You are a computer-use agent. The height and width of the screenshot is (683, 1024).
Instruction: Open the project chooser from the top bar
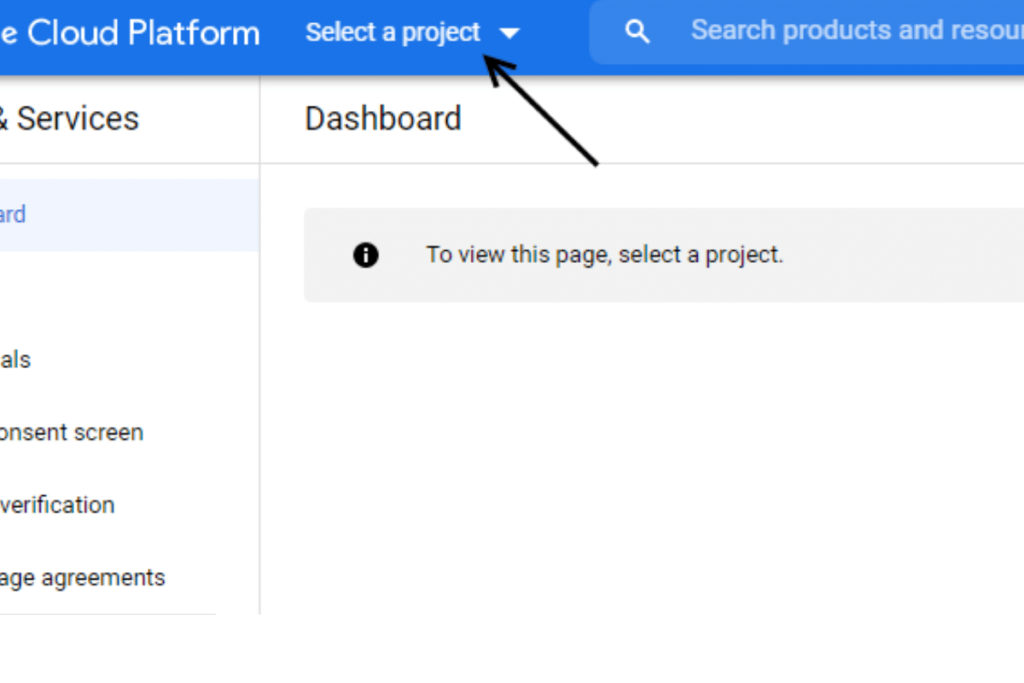click(x=393, y=31)
